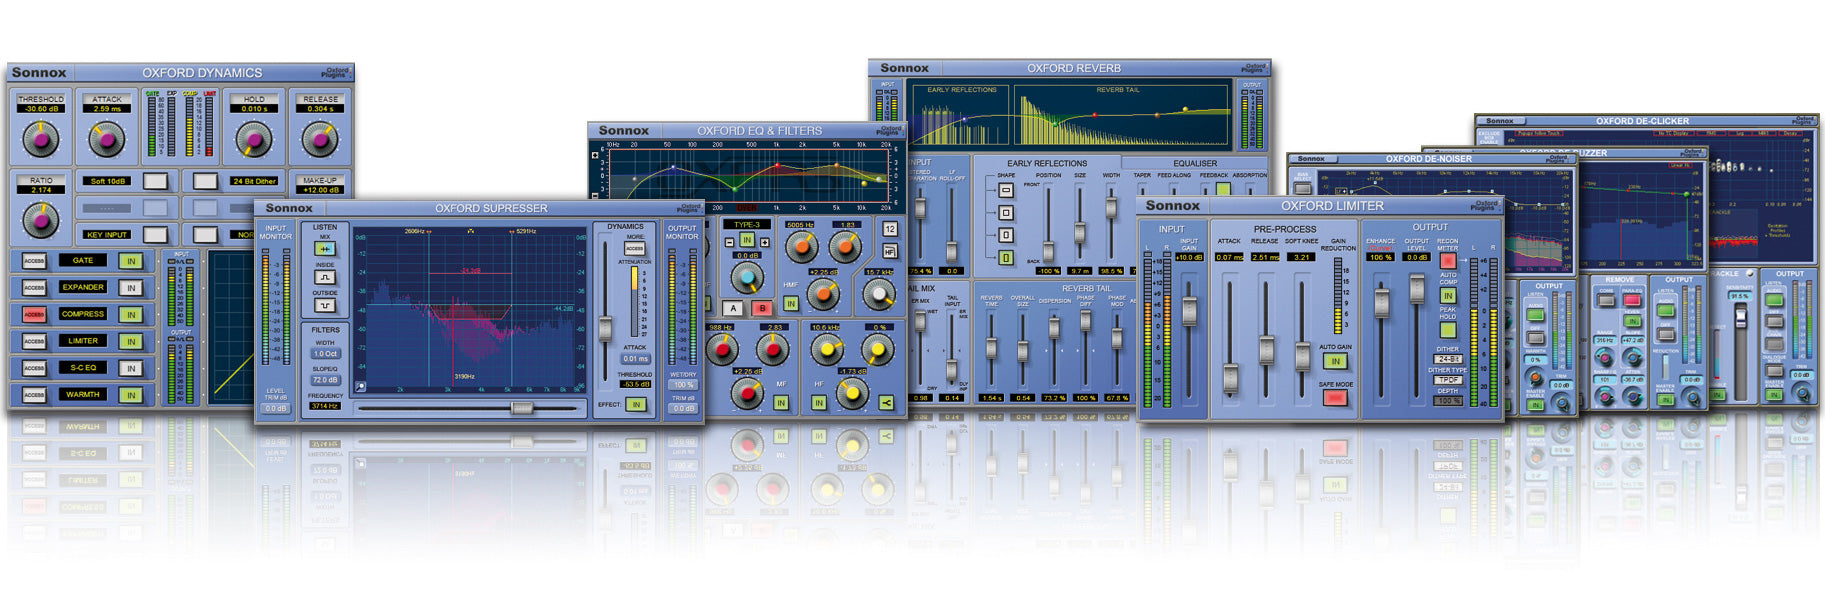Viewport: 1825px width, 591px height.
Task: Click the Supresser WET/DRY 100 % field
Action: 683,385
